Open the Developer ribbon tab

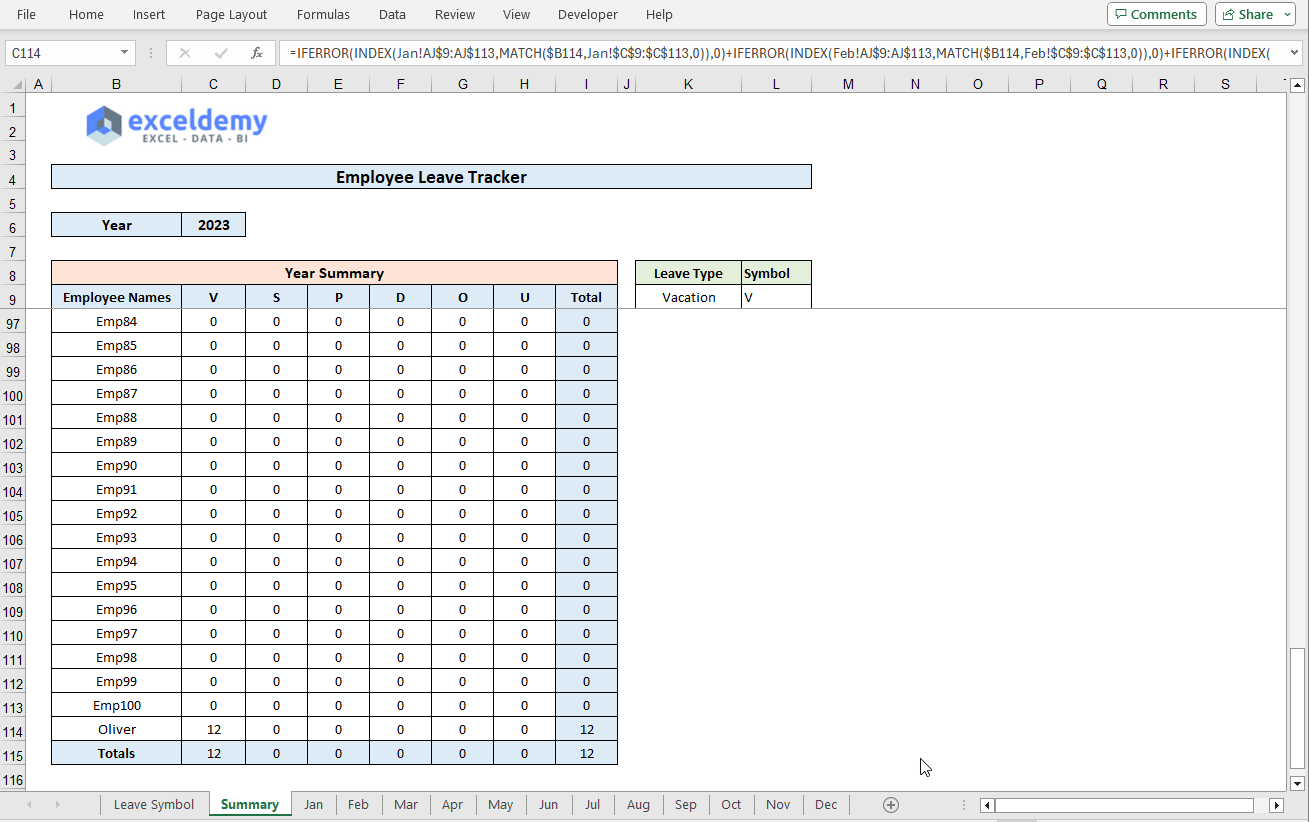tap(588, 14)
